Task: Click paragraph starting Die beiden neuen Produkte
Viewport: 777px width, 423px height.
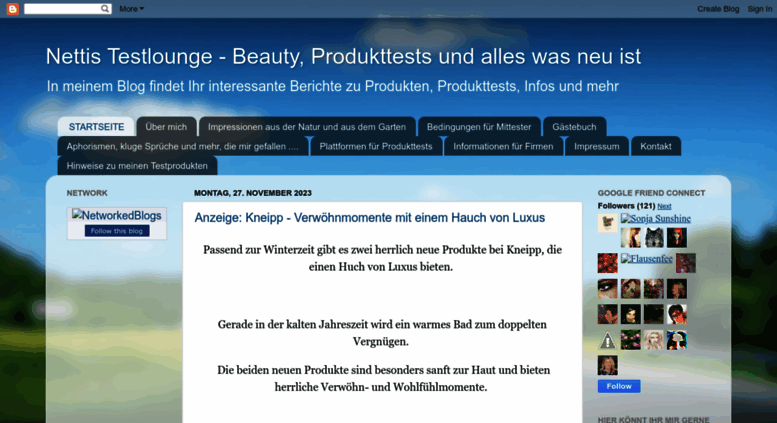Action: pyautogui.click(x=383, y=378)
